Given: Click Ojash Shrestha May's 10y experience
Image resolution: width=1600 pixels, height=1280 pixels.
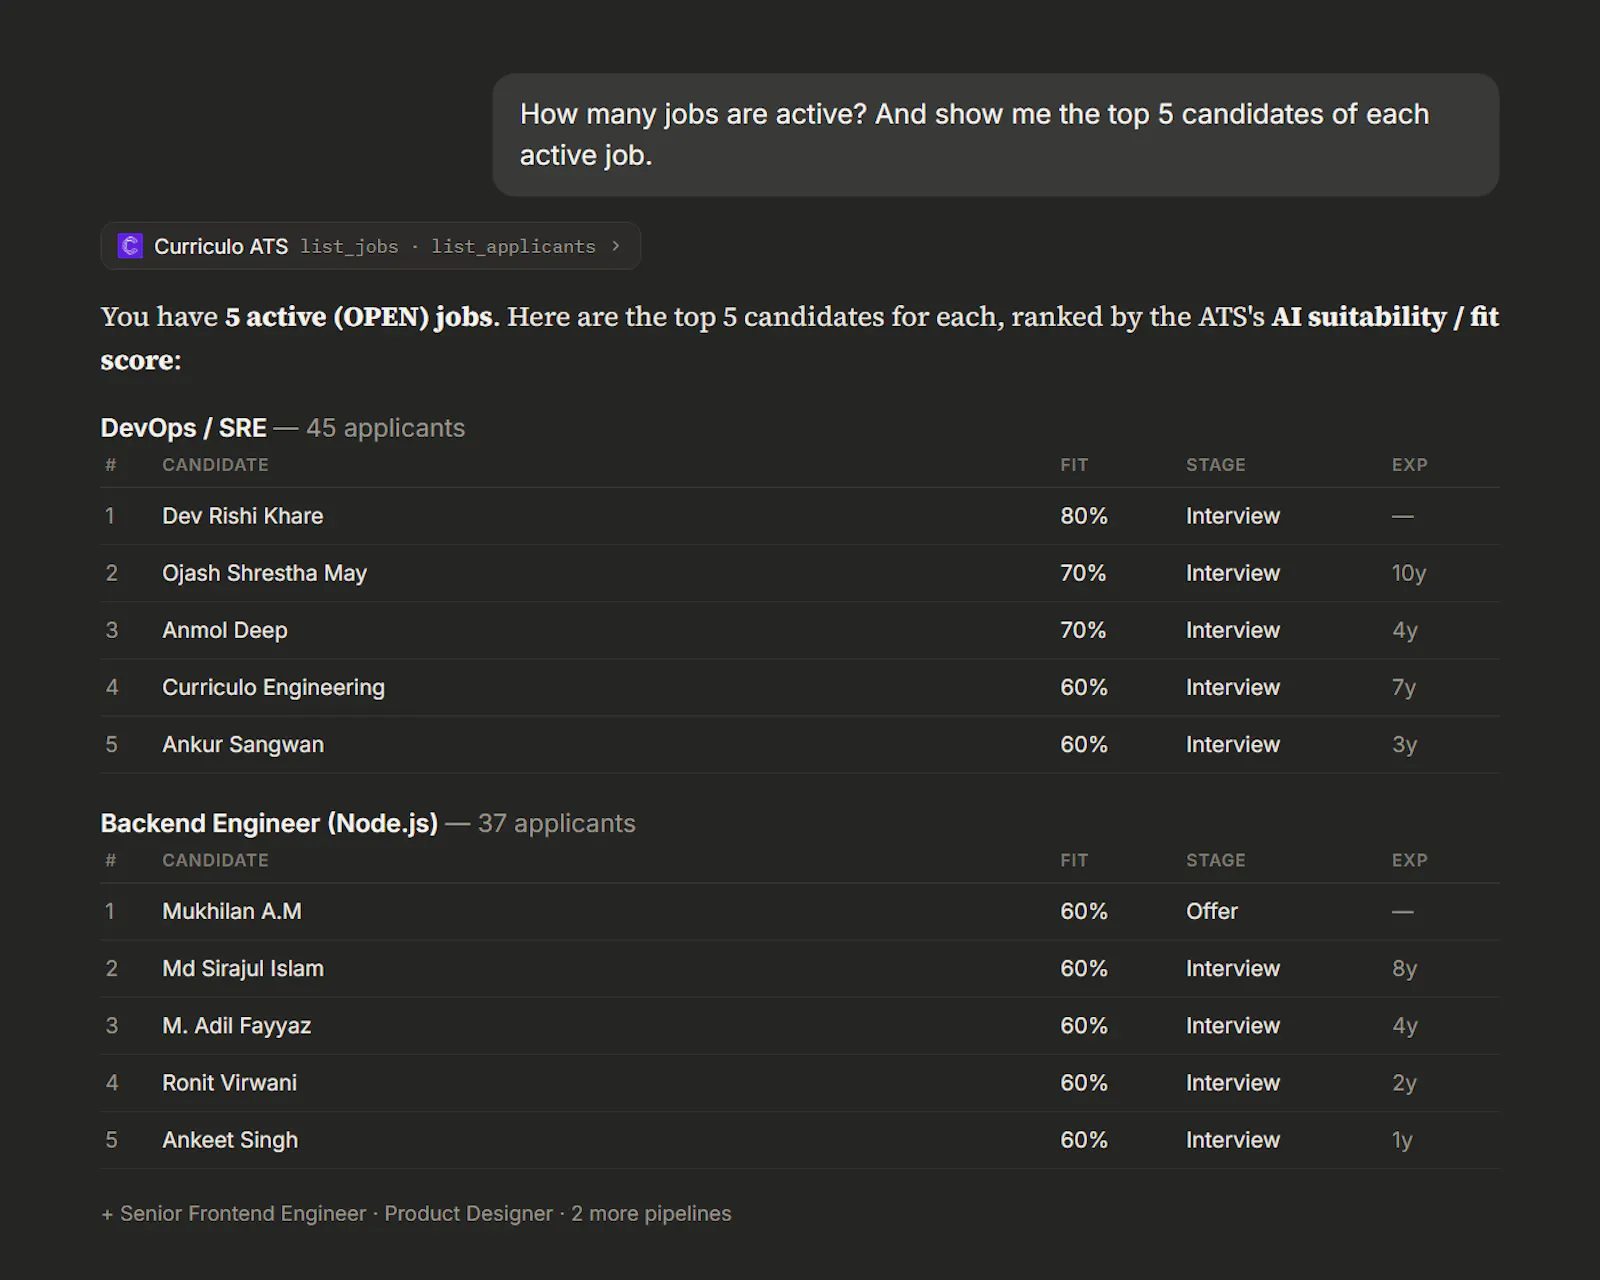Looking at the screenshot, I should [x=1409, y=573].
